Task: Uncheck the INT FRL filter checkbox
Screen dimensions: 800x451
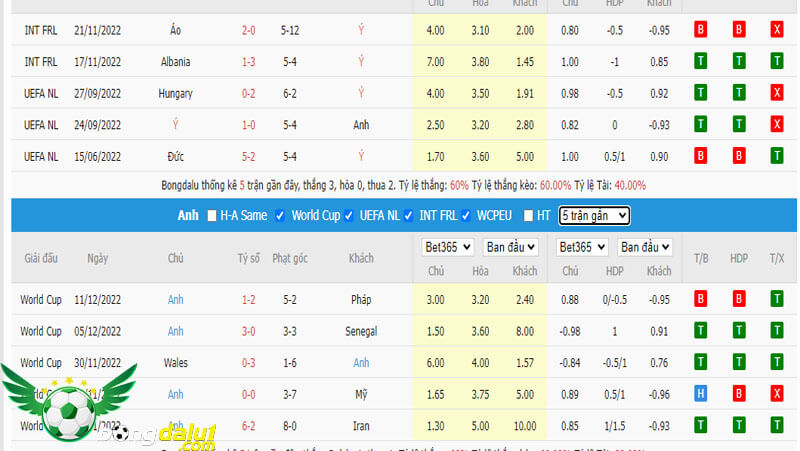Action: pyautogui.click(x=408, y=216)
